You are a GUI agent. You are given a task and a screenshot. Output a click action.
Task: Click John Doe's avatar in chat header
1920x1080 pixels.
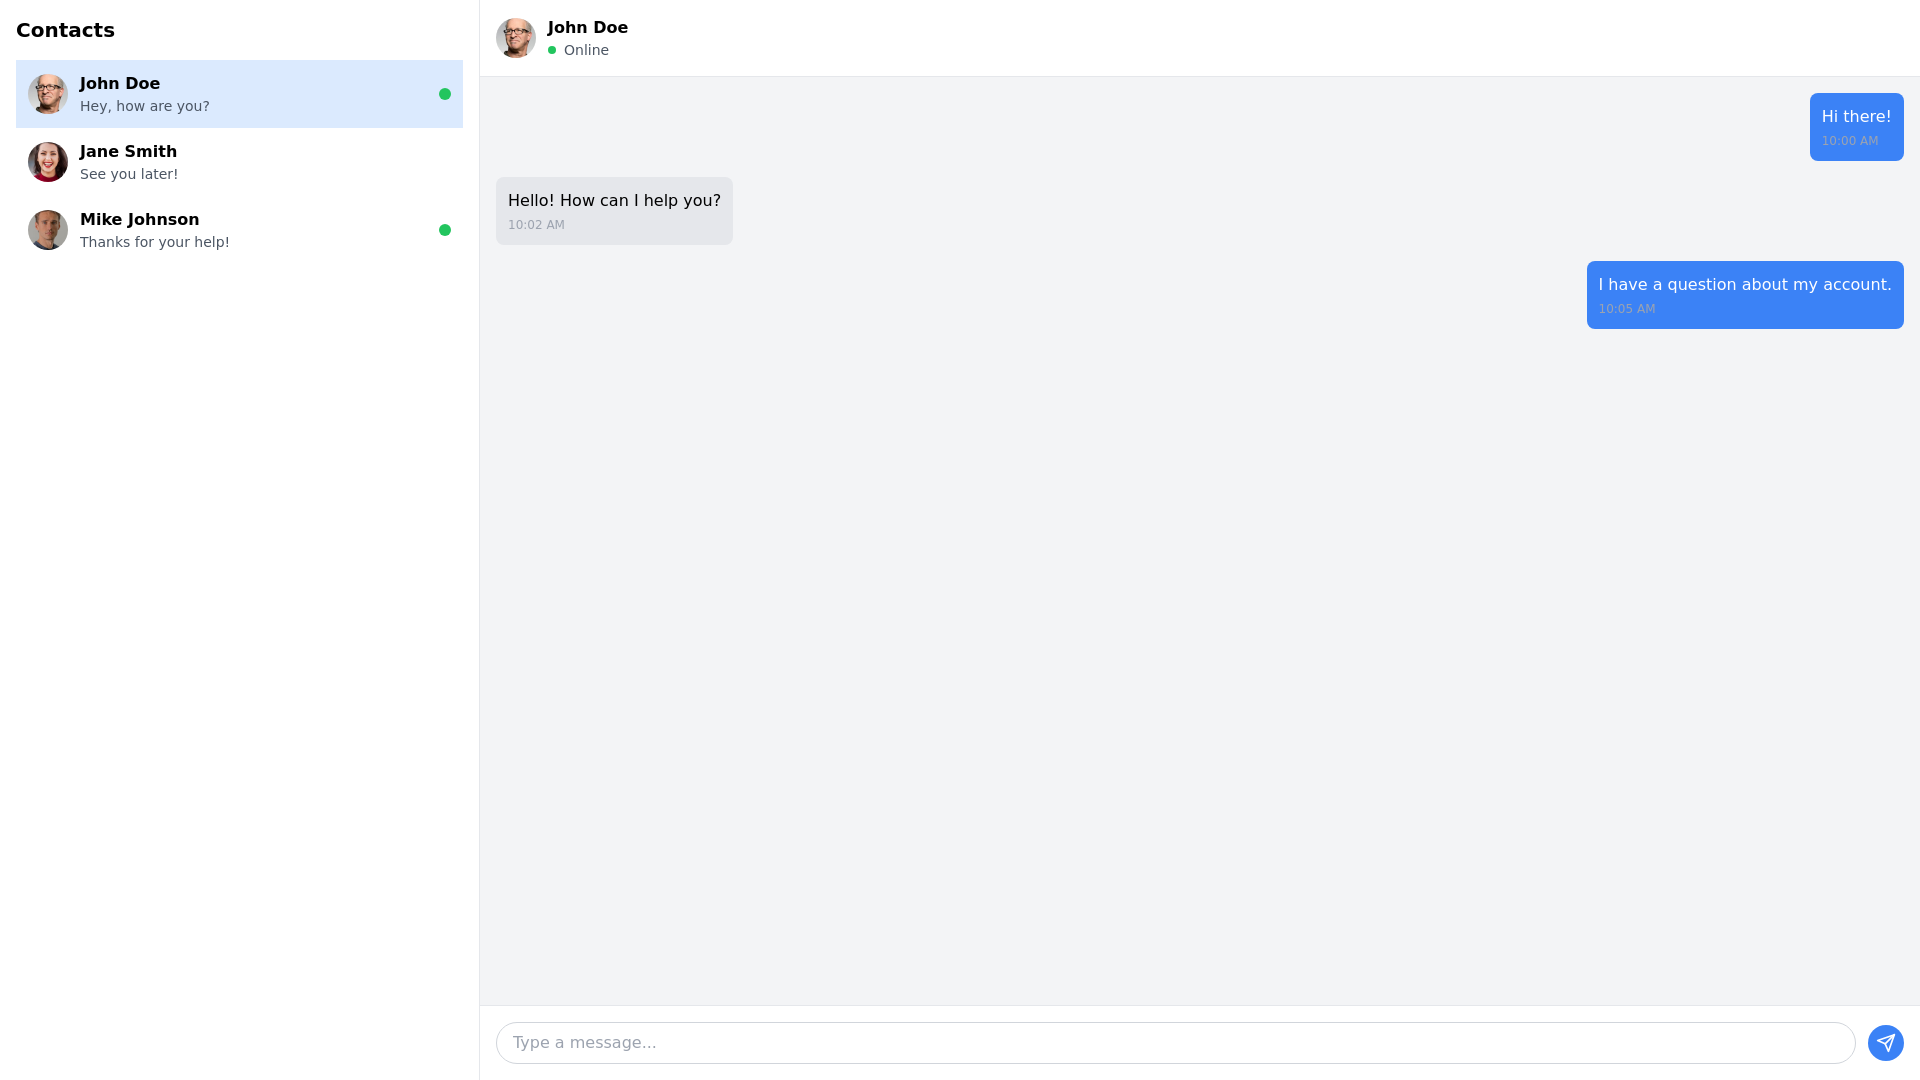516,38
